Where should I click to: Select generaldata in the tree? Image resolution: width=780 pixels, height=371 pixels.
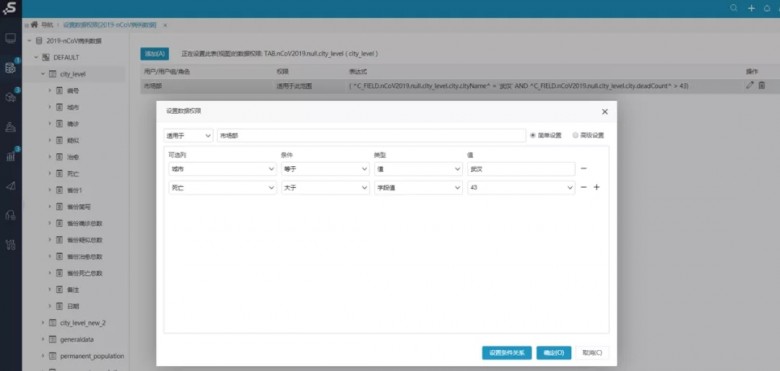(x=77, y=340)
